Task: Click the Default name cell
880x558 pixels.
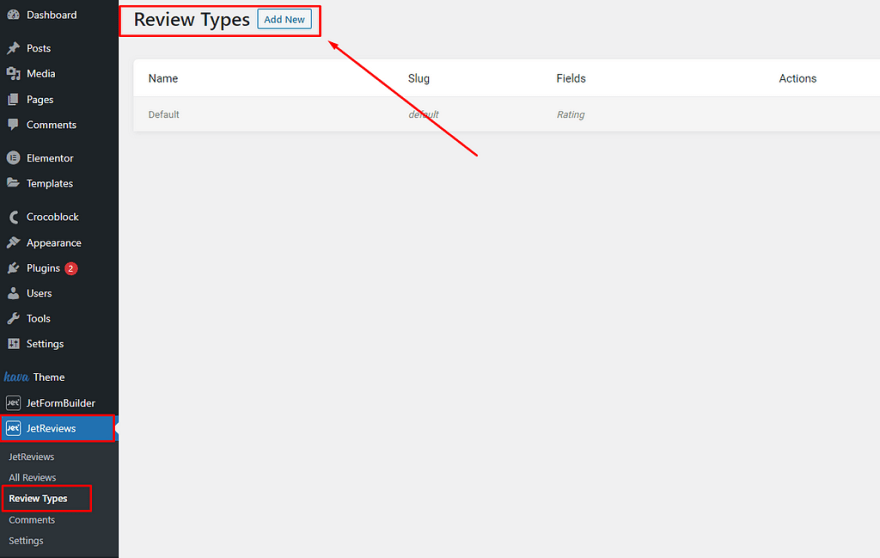Action: coord(164,115)
